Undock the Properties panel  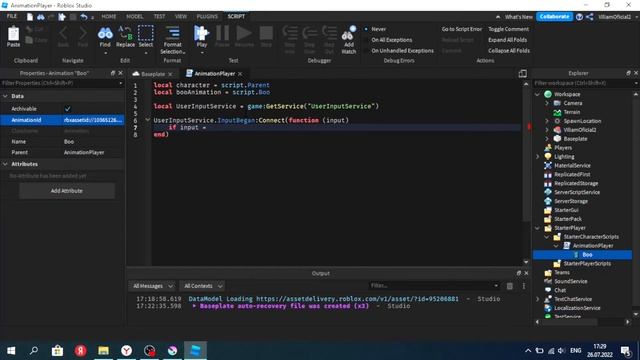[x=113, y=73]
